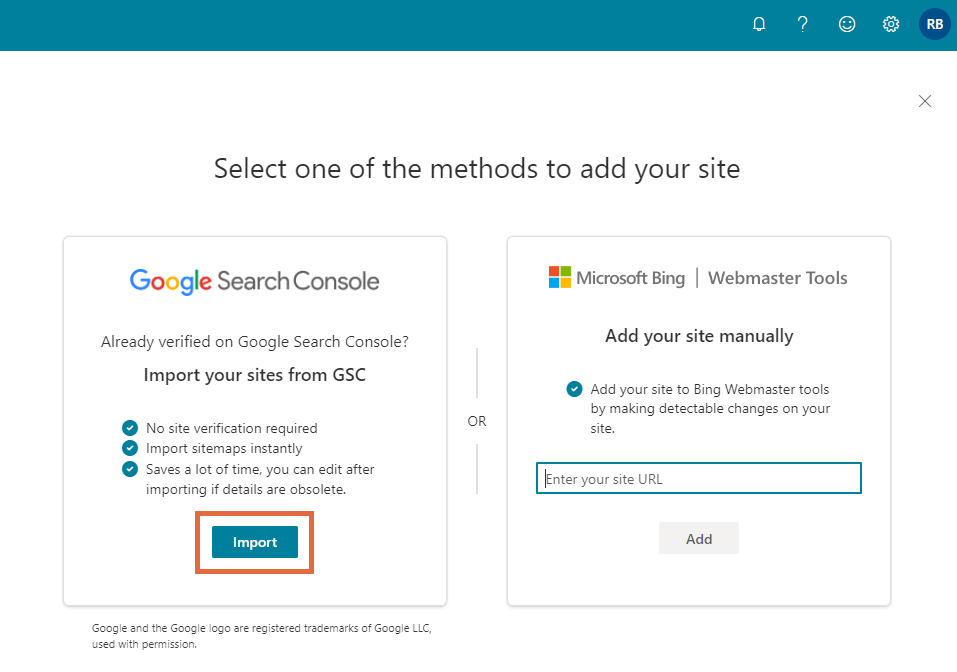Click checkmark beside "Import sitemaps instantly"

(130, 448)
